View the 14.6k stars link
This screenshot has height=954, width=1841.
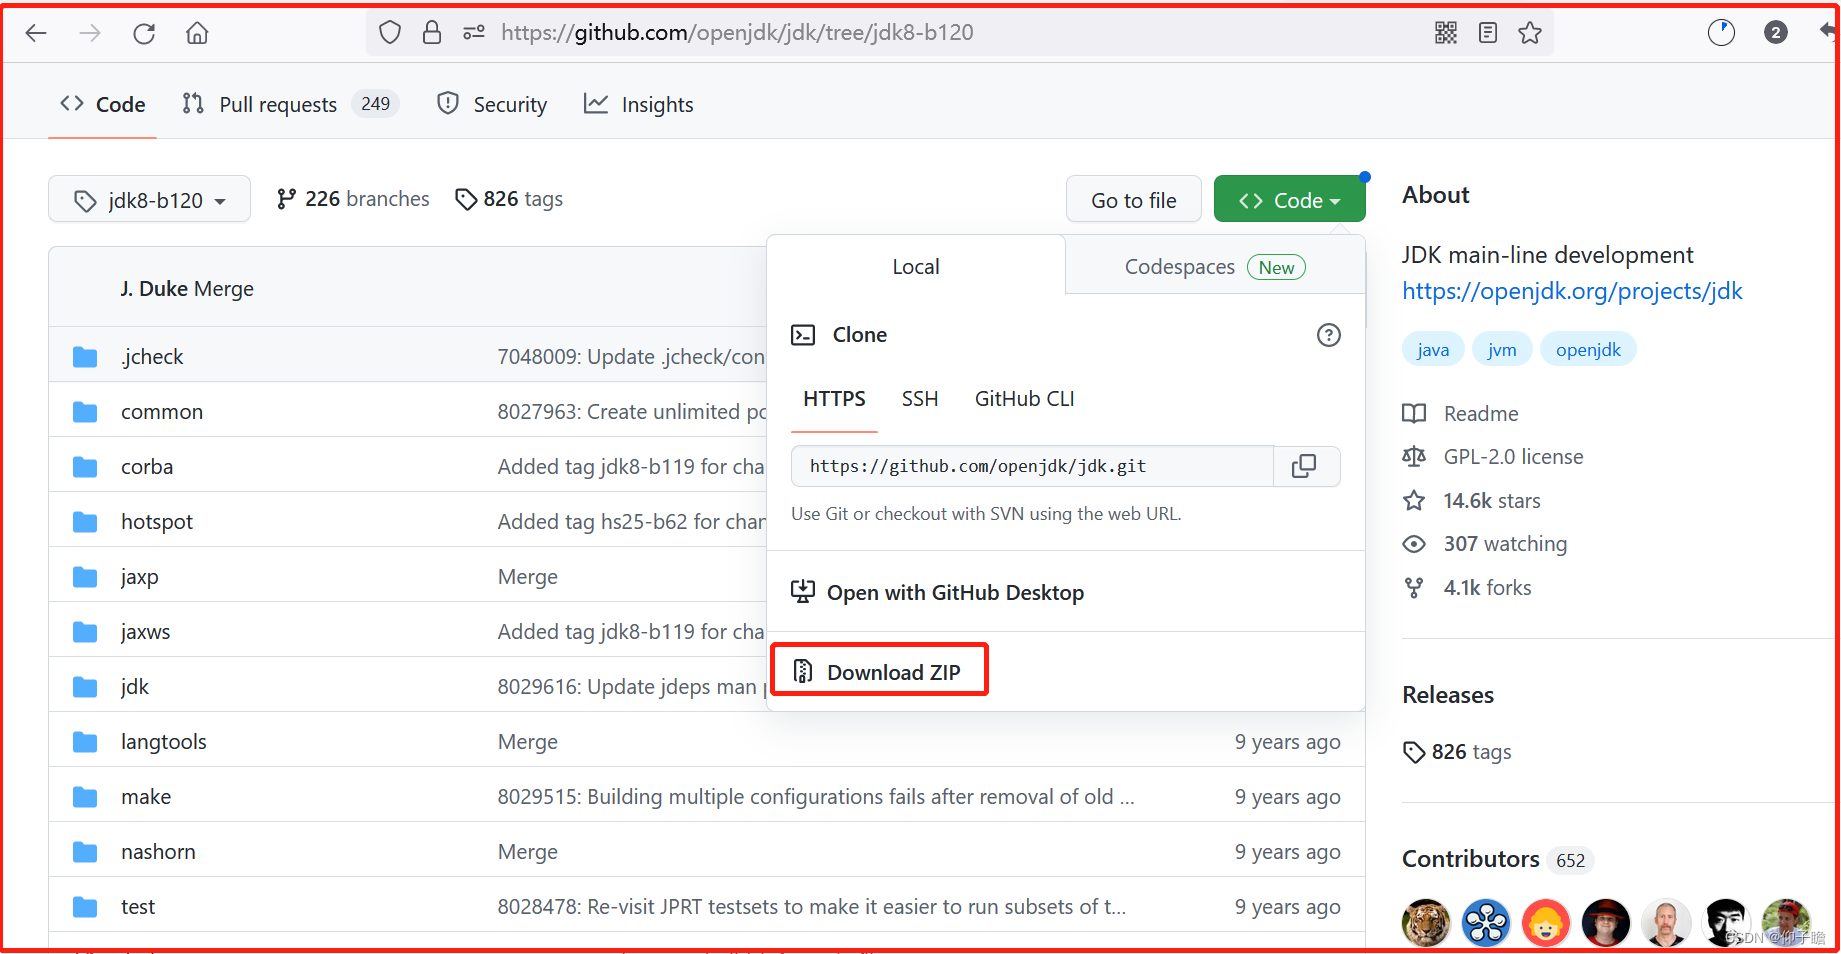1472,501
